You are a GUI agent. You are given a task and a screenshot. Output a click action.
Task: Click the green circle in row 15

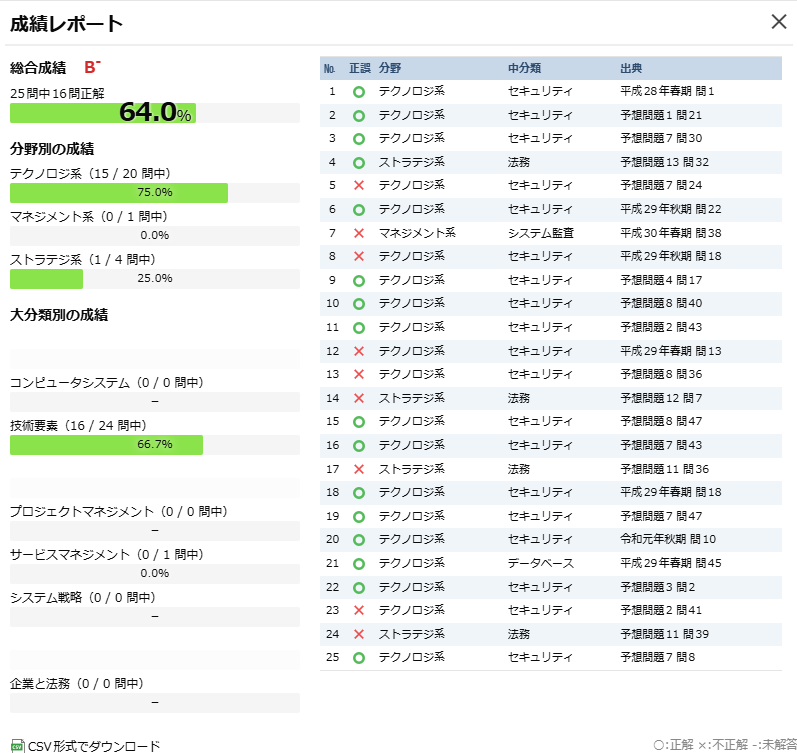tap(359, 422)
